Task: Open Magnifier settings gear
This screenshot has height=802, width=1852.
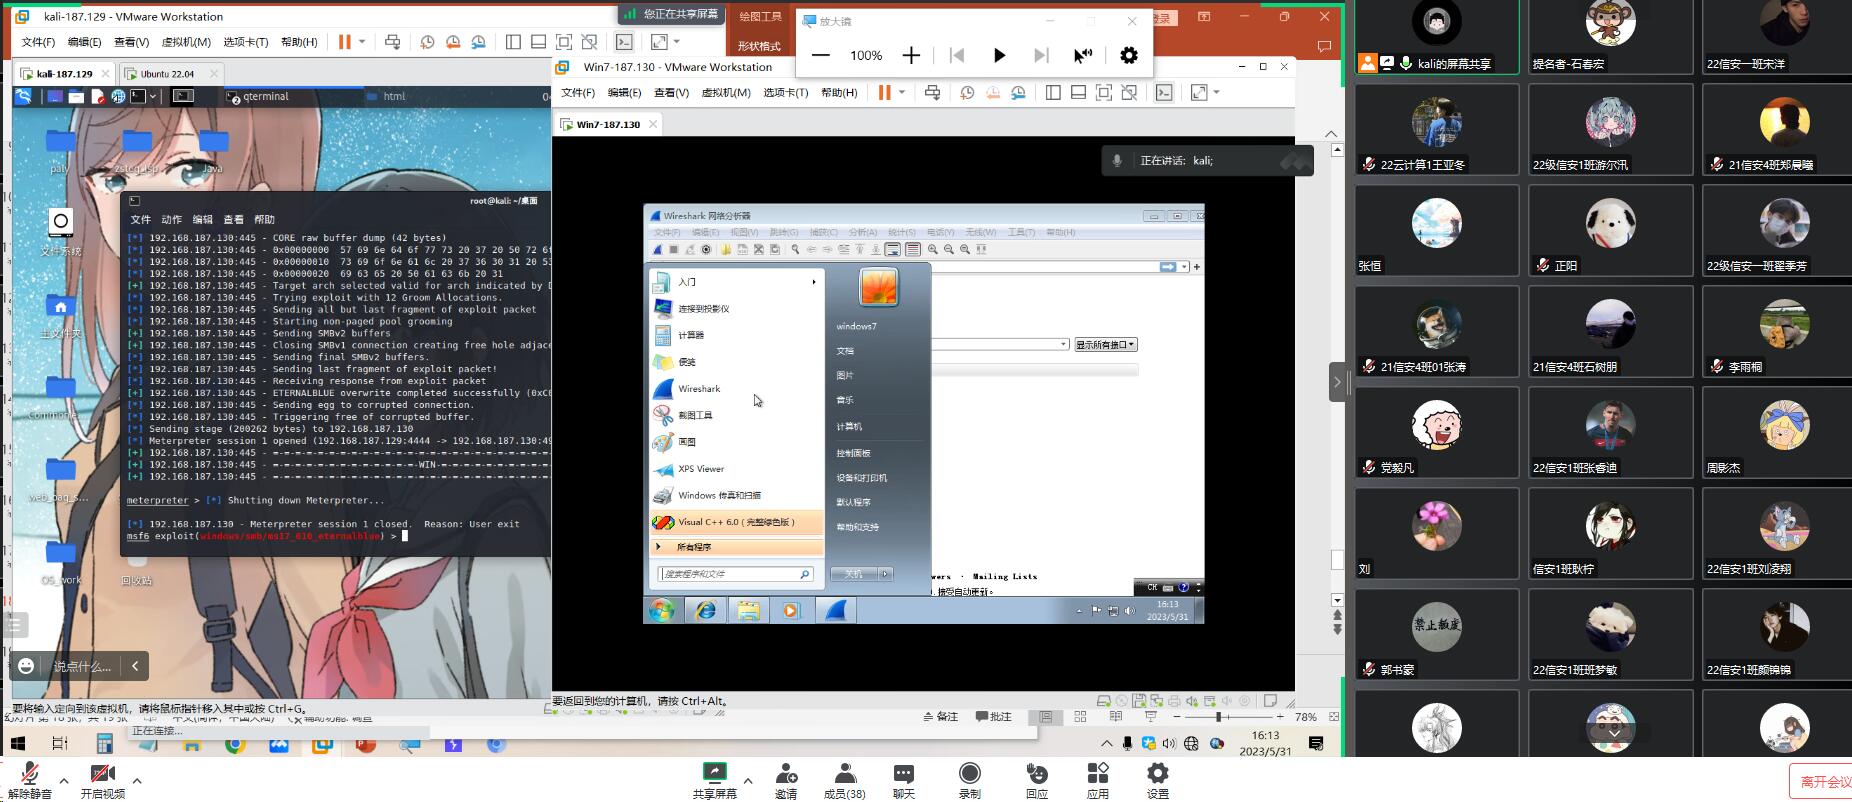Action: pos(1129,55)
